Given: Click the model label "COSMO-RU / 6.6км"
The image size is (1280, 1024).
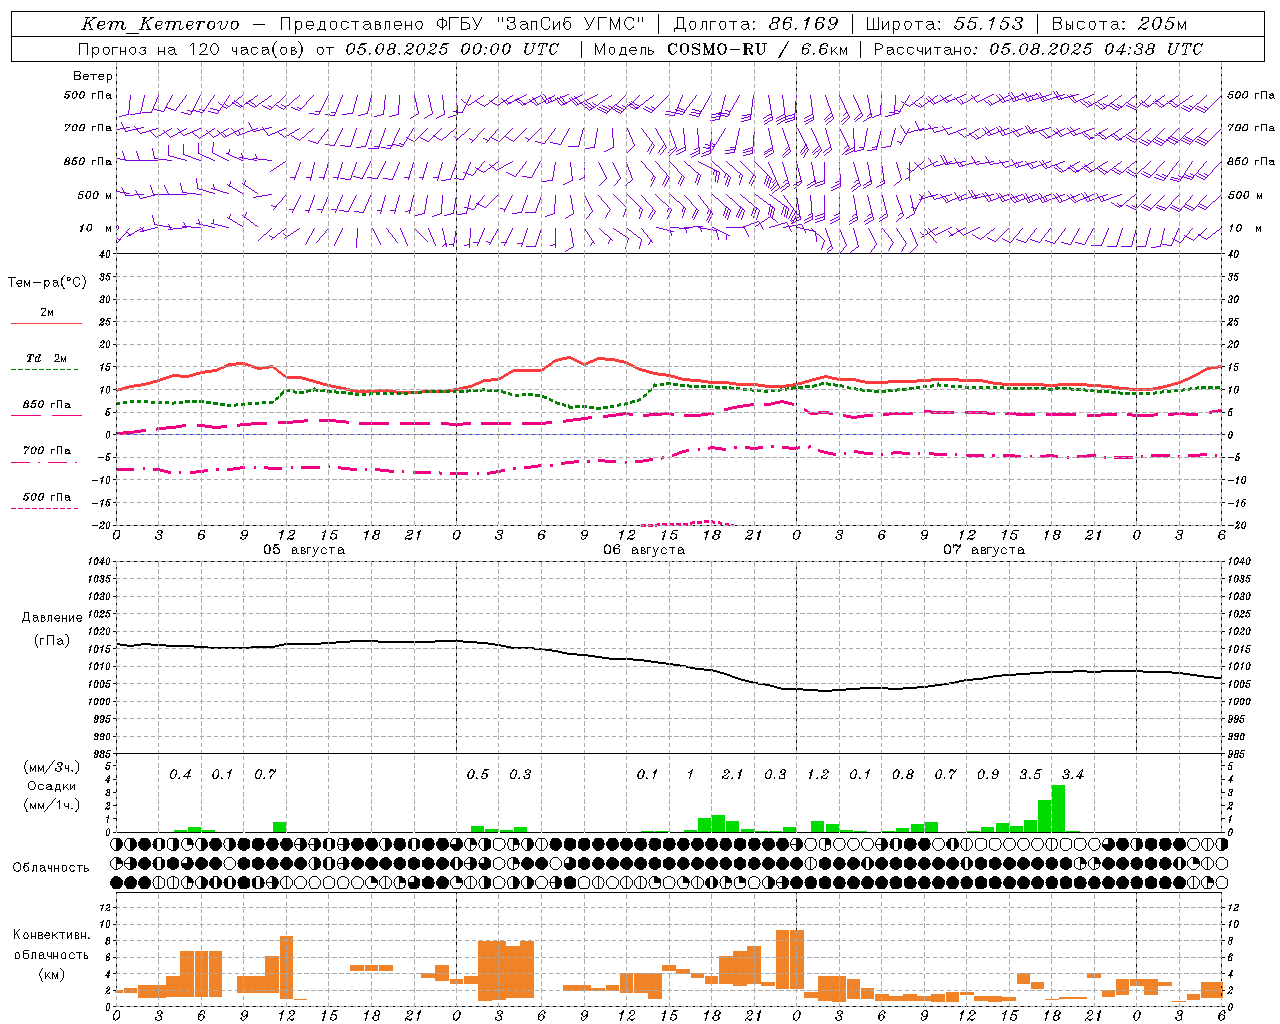Looking at the screenshot, I should 757,49.
